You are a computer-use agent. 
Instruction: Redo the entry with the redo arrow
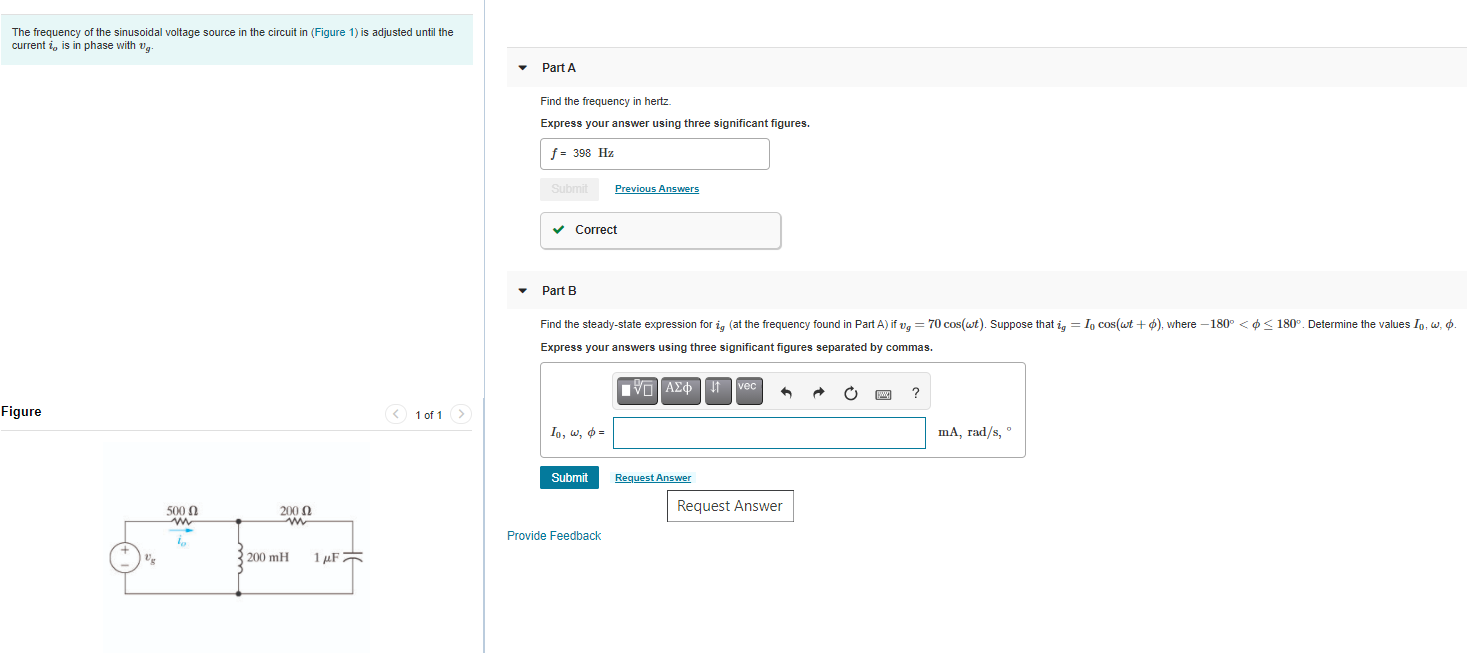coord(818,393)
